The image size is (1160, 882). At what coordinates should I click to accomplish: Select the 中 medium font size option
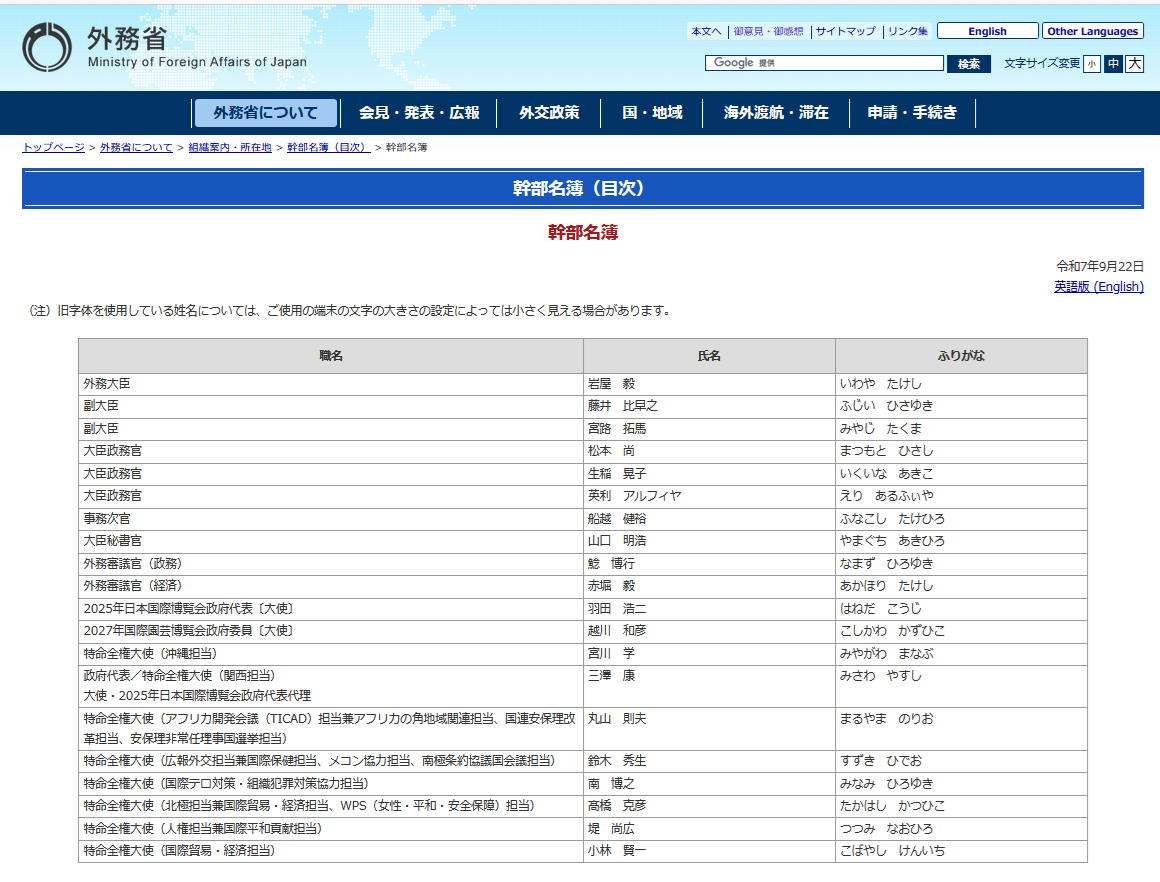[x=1113, y=63]
